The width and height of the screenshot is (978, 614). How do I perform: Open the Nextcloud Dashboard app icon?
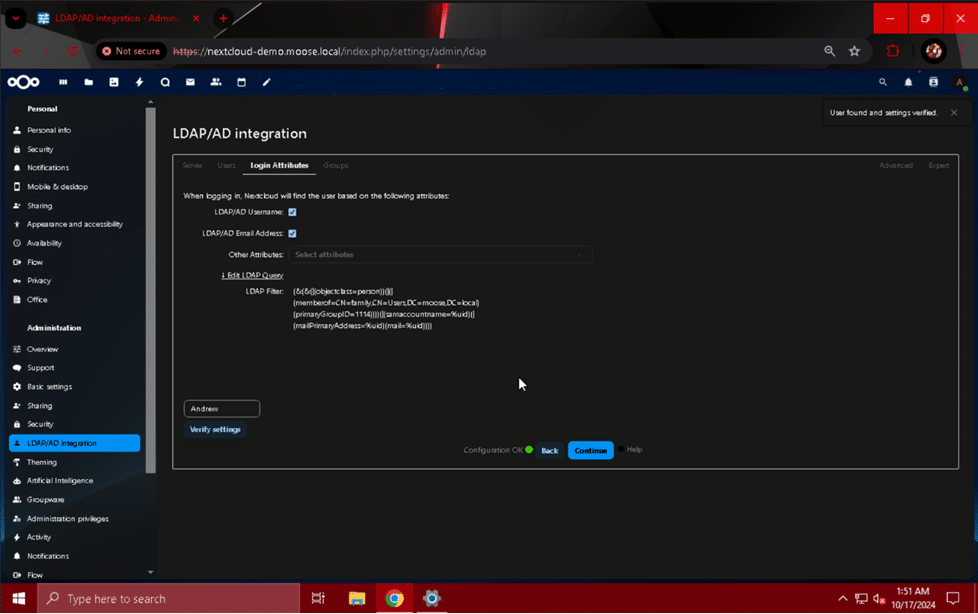pos(63,82)
